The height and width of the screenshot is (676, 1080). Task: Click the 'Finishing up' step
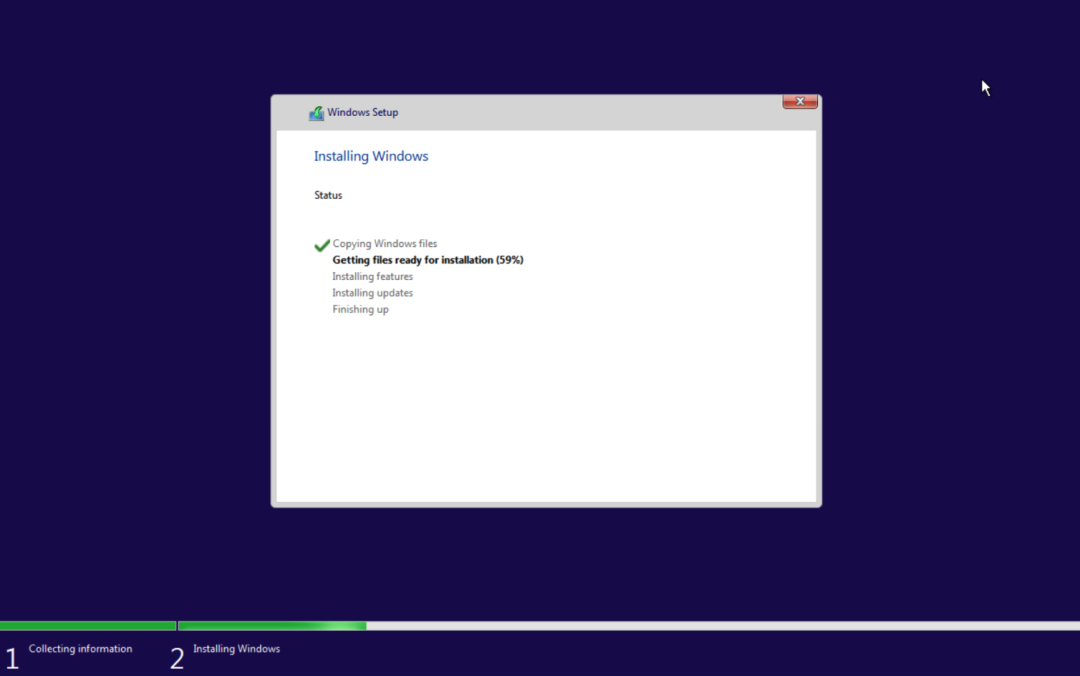pyautogui.click(x=360, y=309)
